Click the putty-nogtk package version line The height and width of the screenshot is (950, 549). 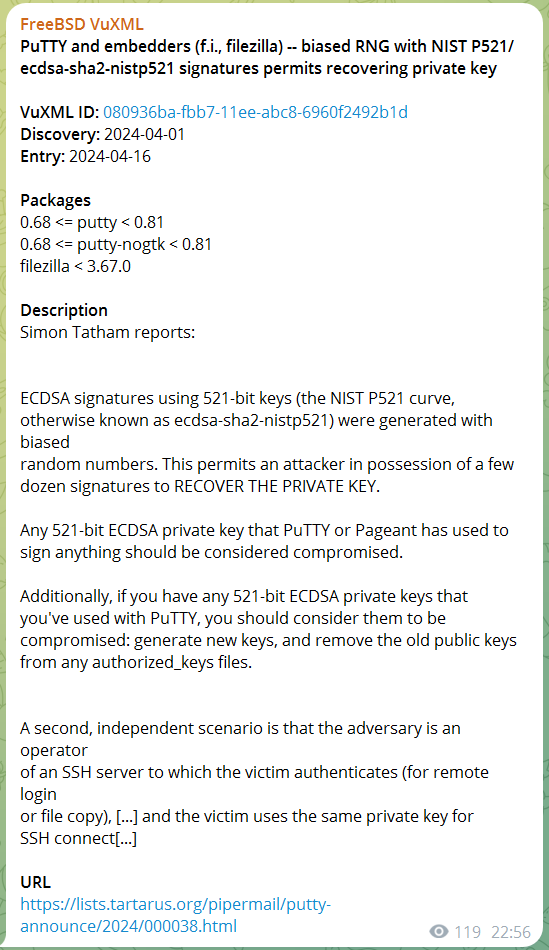click(x=116, y=244)
